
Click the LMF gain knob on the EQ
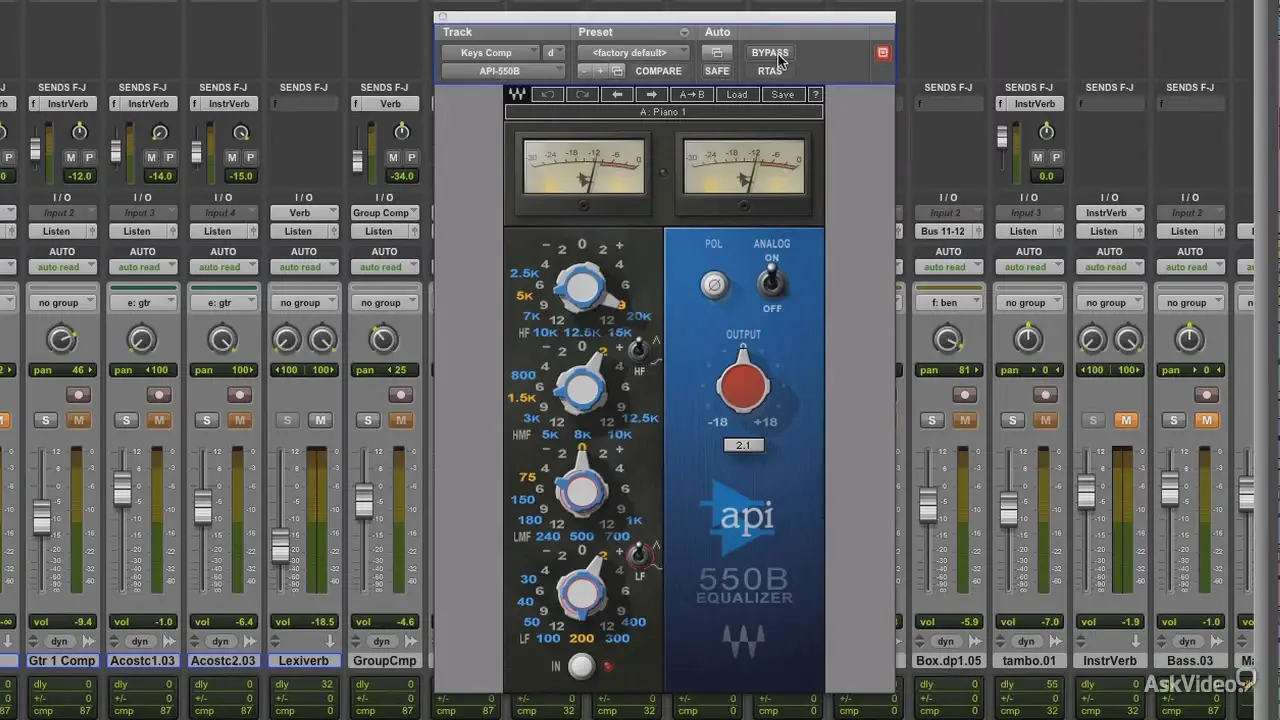click(582, 490)
